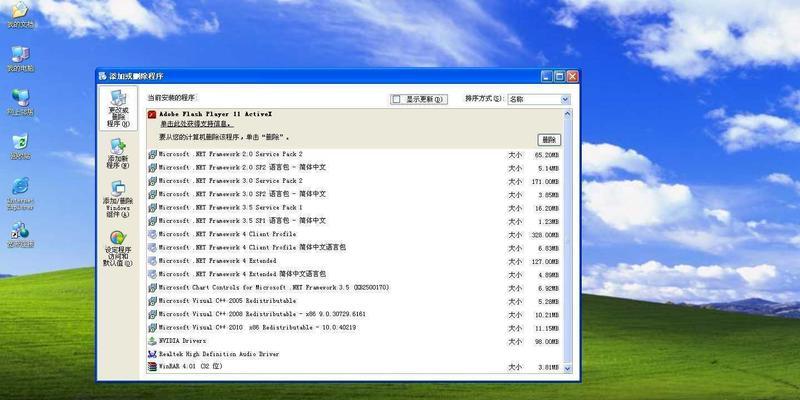The width and height of the screenshot is (800, 400).
Task: Click the Add or Remove Programs title bar icon
Action: [103, 76]
